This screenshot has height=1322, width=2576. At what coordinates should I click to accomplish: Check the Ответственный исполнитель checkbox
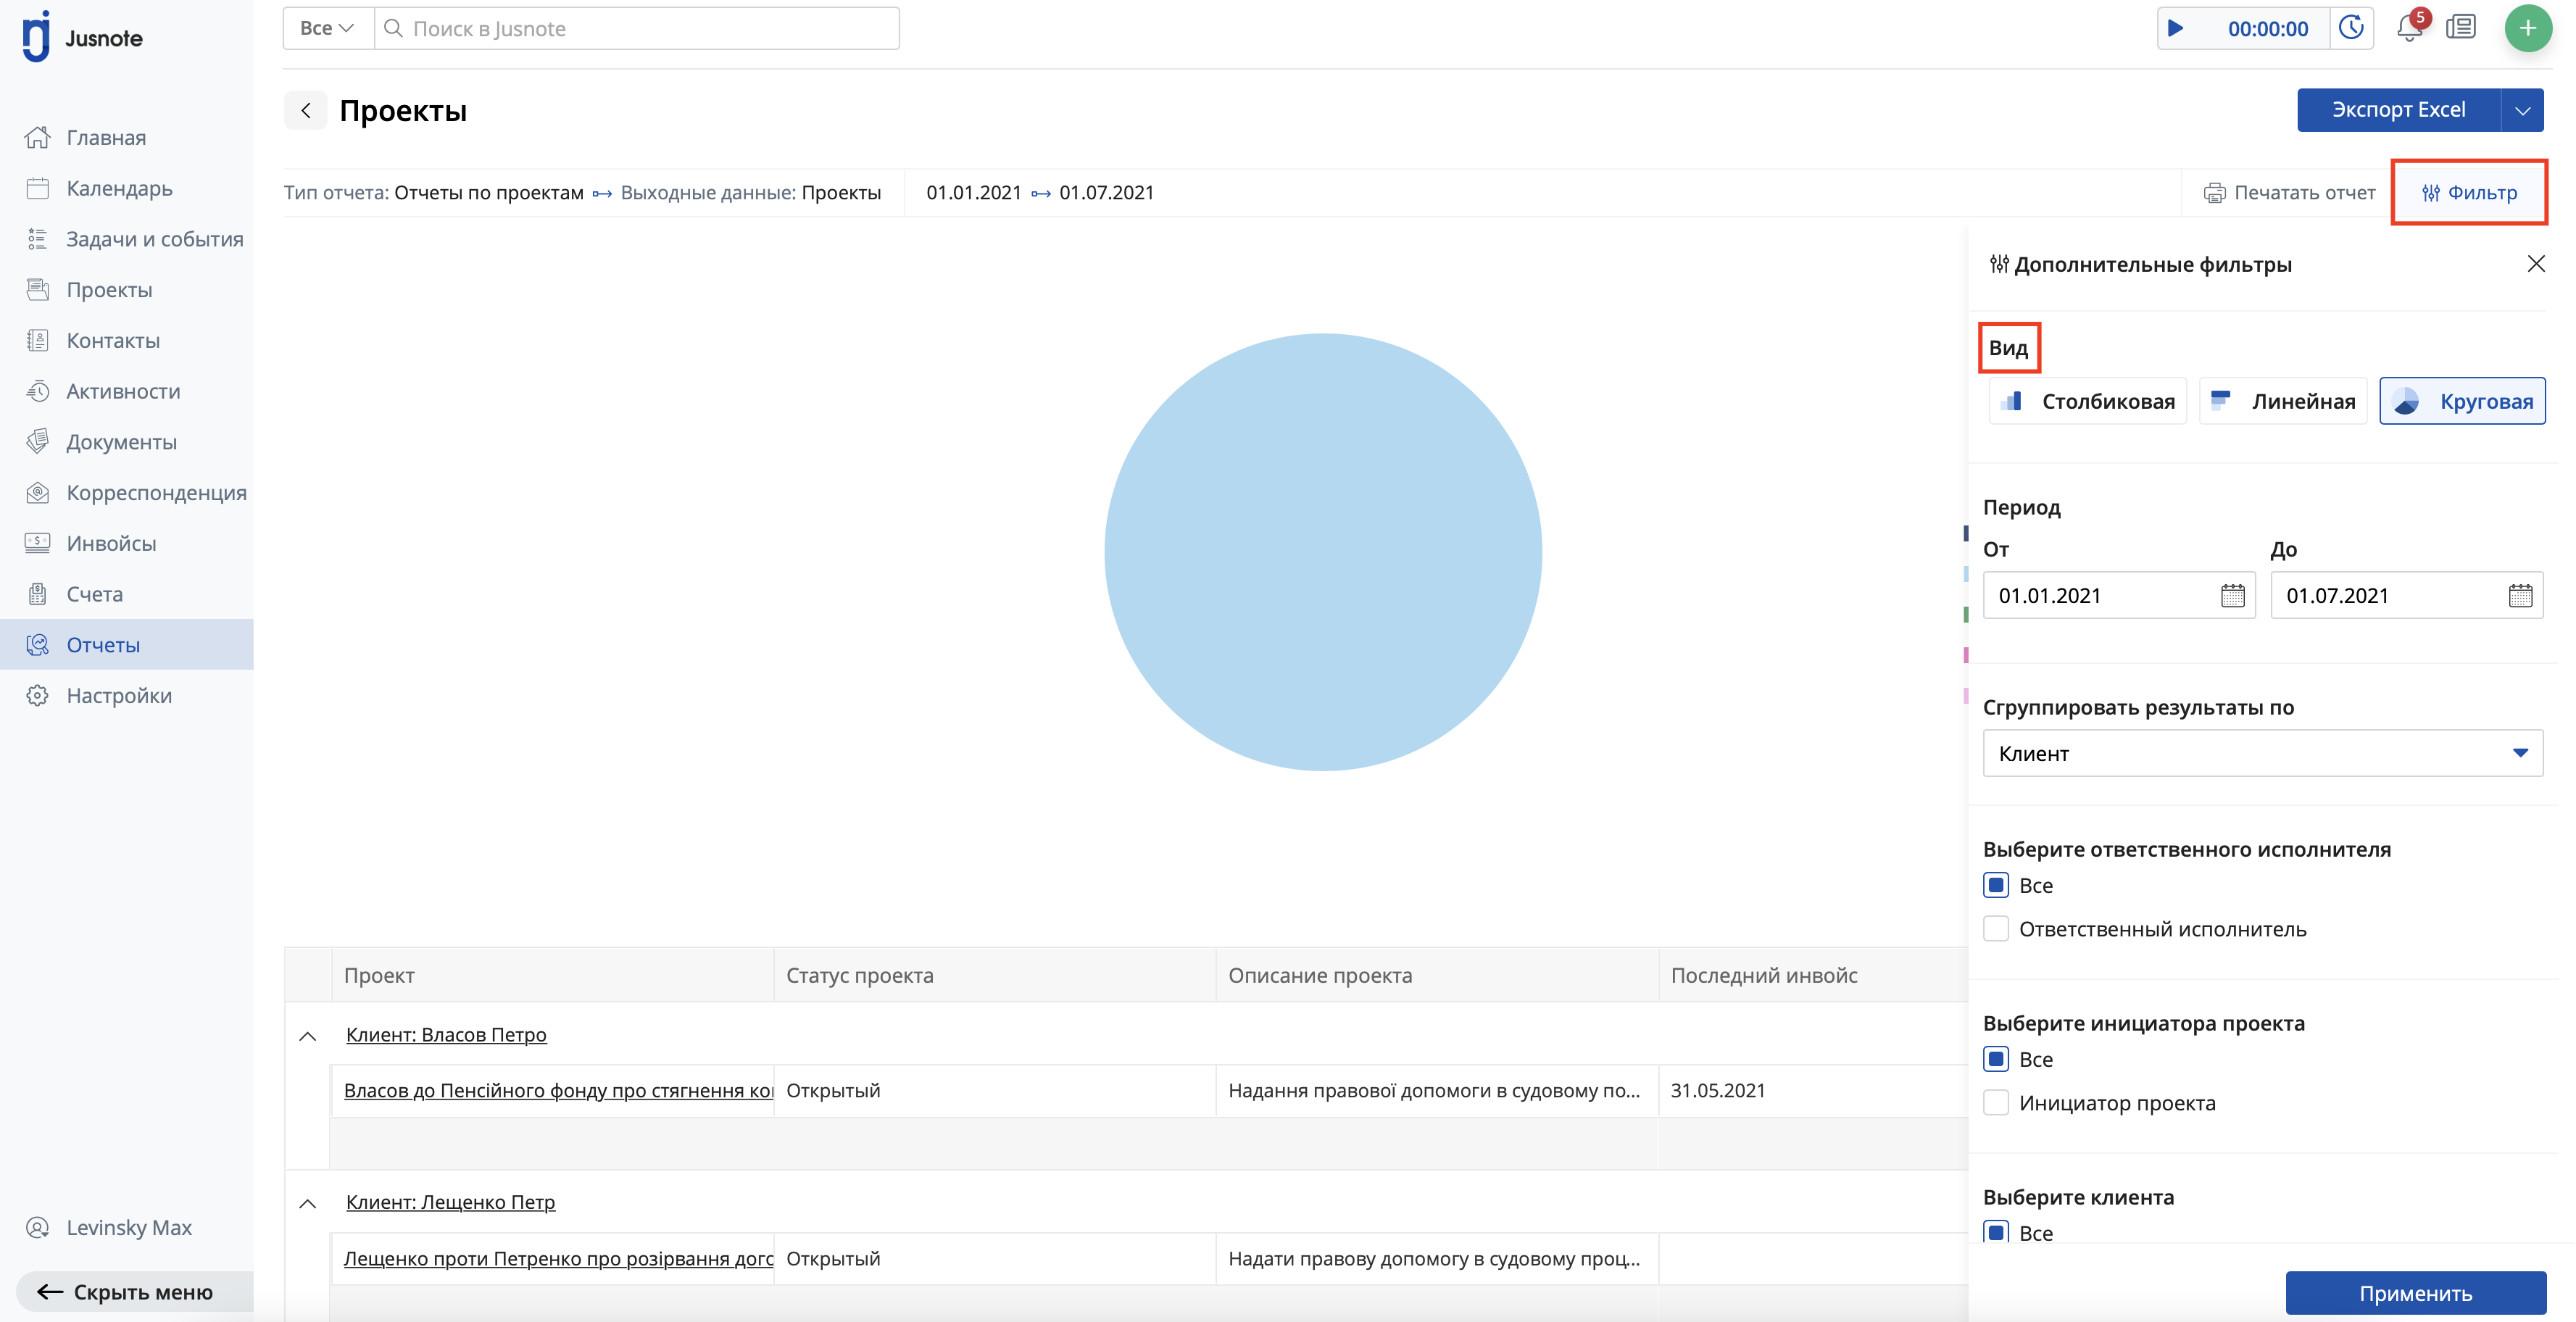click(1996, 929)
